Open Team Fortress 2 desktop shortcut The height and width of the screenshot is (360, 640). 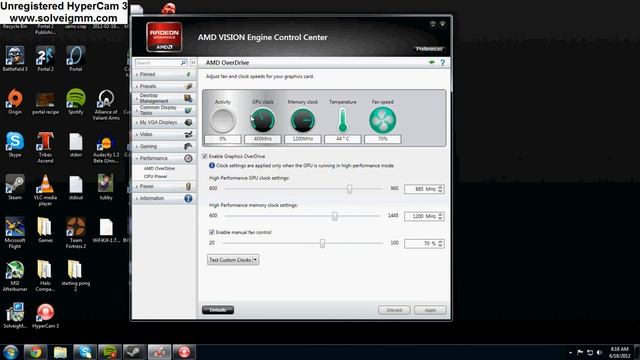pyautogui.click(x=76, y=233)
